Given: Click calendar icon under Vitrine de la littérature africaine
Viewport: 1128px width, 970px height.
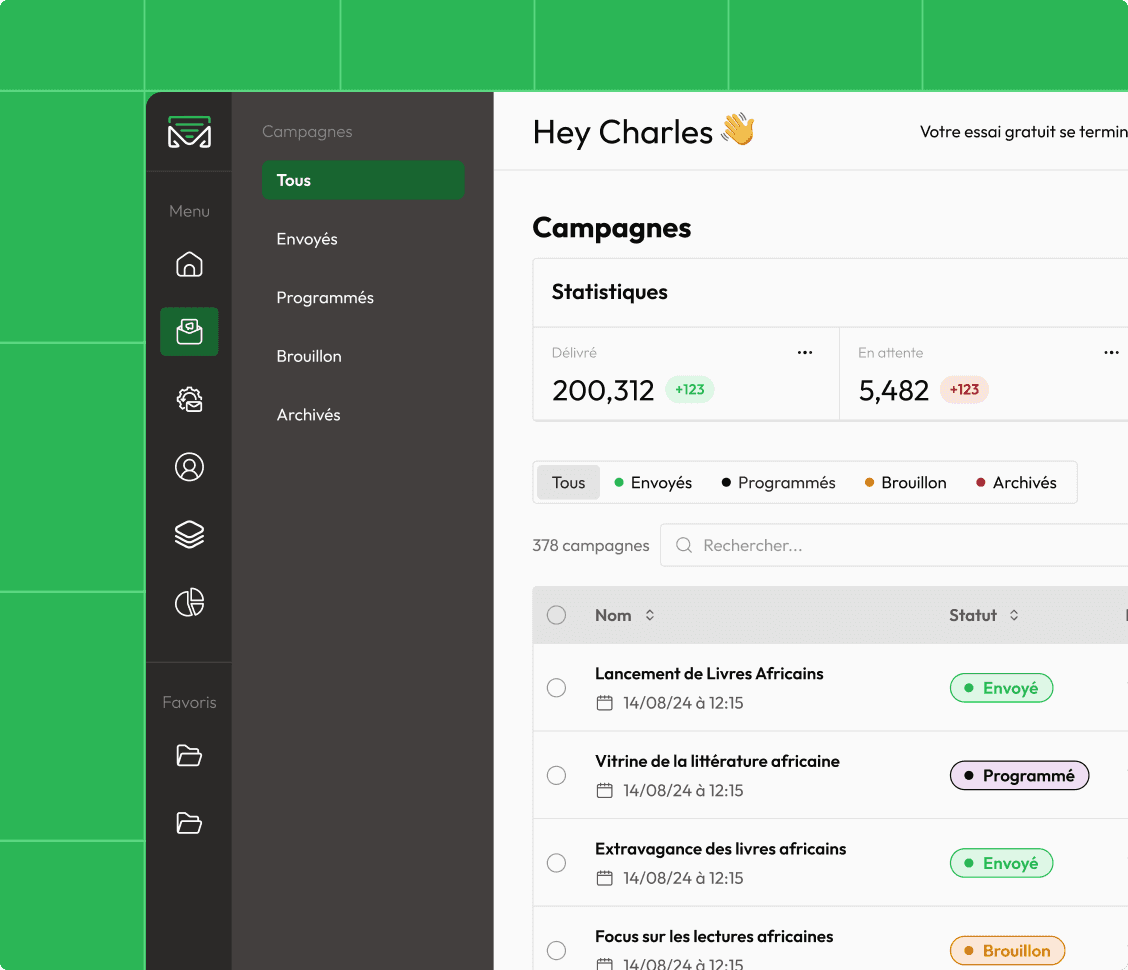Looking at the screenshot, I should click(x=604, y=791).
